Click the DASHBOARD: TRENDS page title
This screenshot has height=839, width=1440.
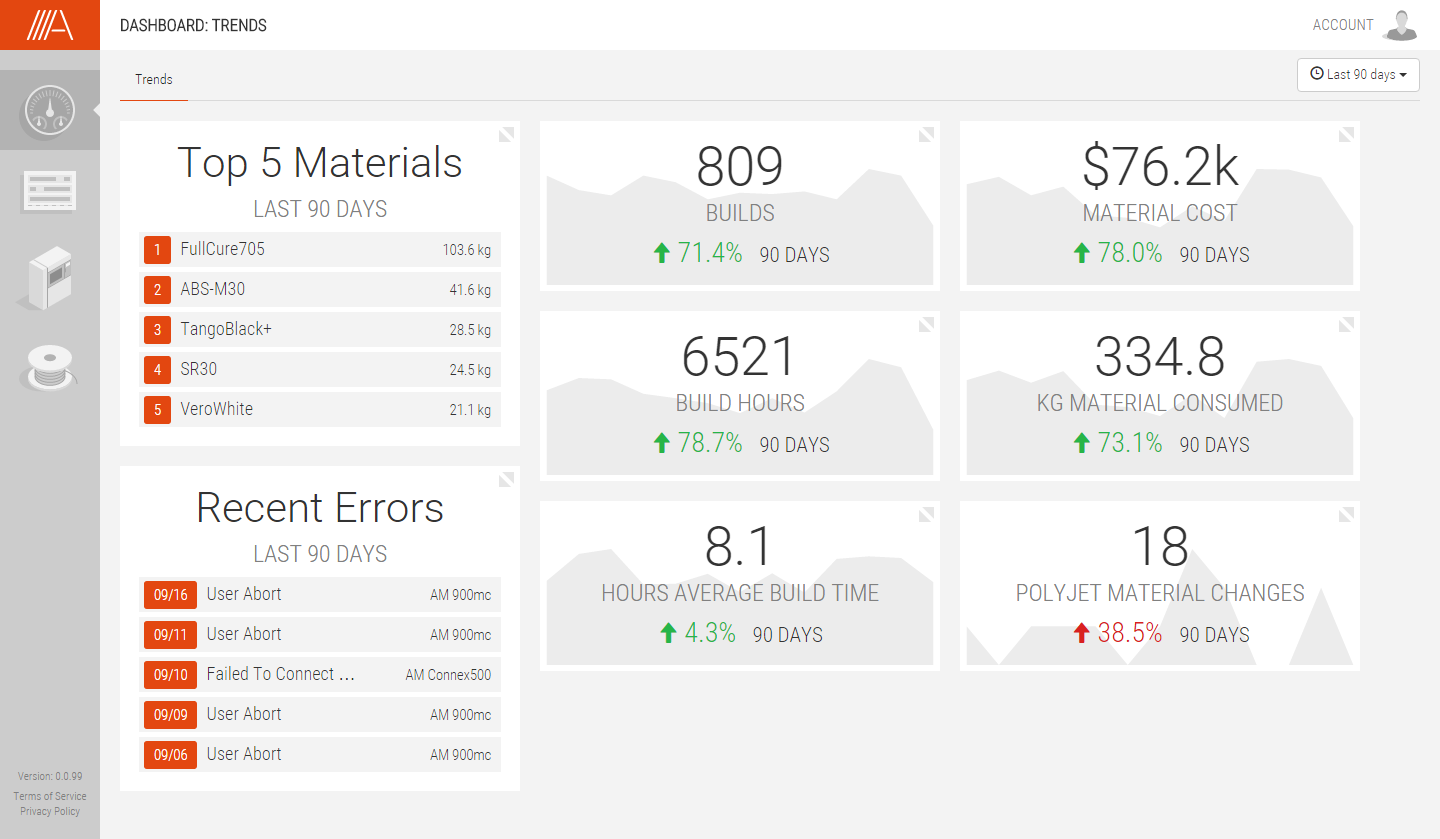(193, 25)
